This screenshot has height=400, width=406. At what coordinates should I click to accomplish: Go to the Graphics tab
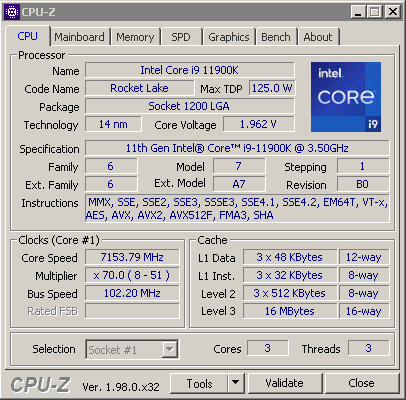(x=229, y=37)
